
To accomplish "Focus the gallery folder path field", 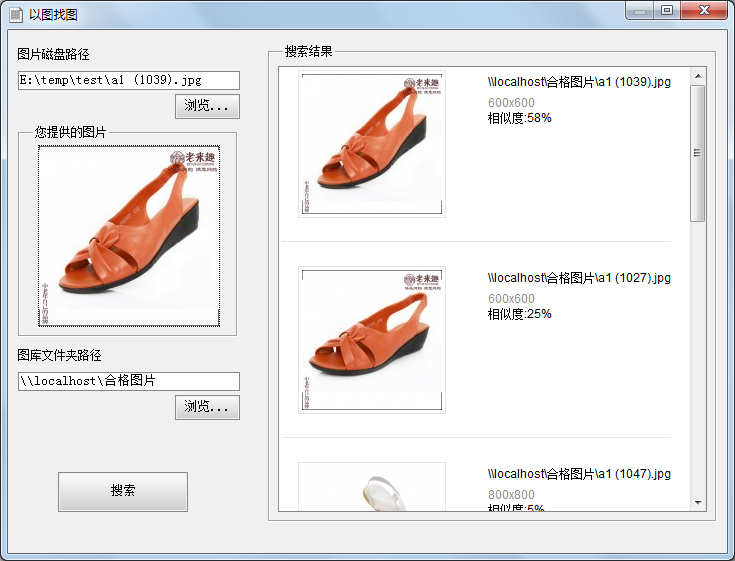I will click(129, 381).
